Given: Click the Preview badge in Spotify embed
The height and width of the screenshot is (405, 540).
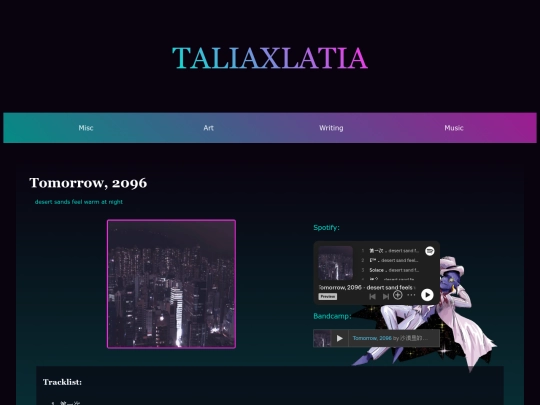Looking at the screenshot, I should pyautogui.click(x=328, y=297).
